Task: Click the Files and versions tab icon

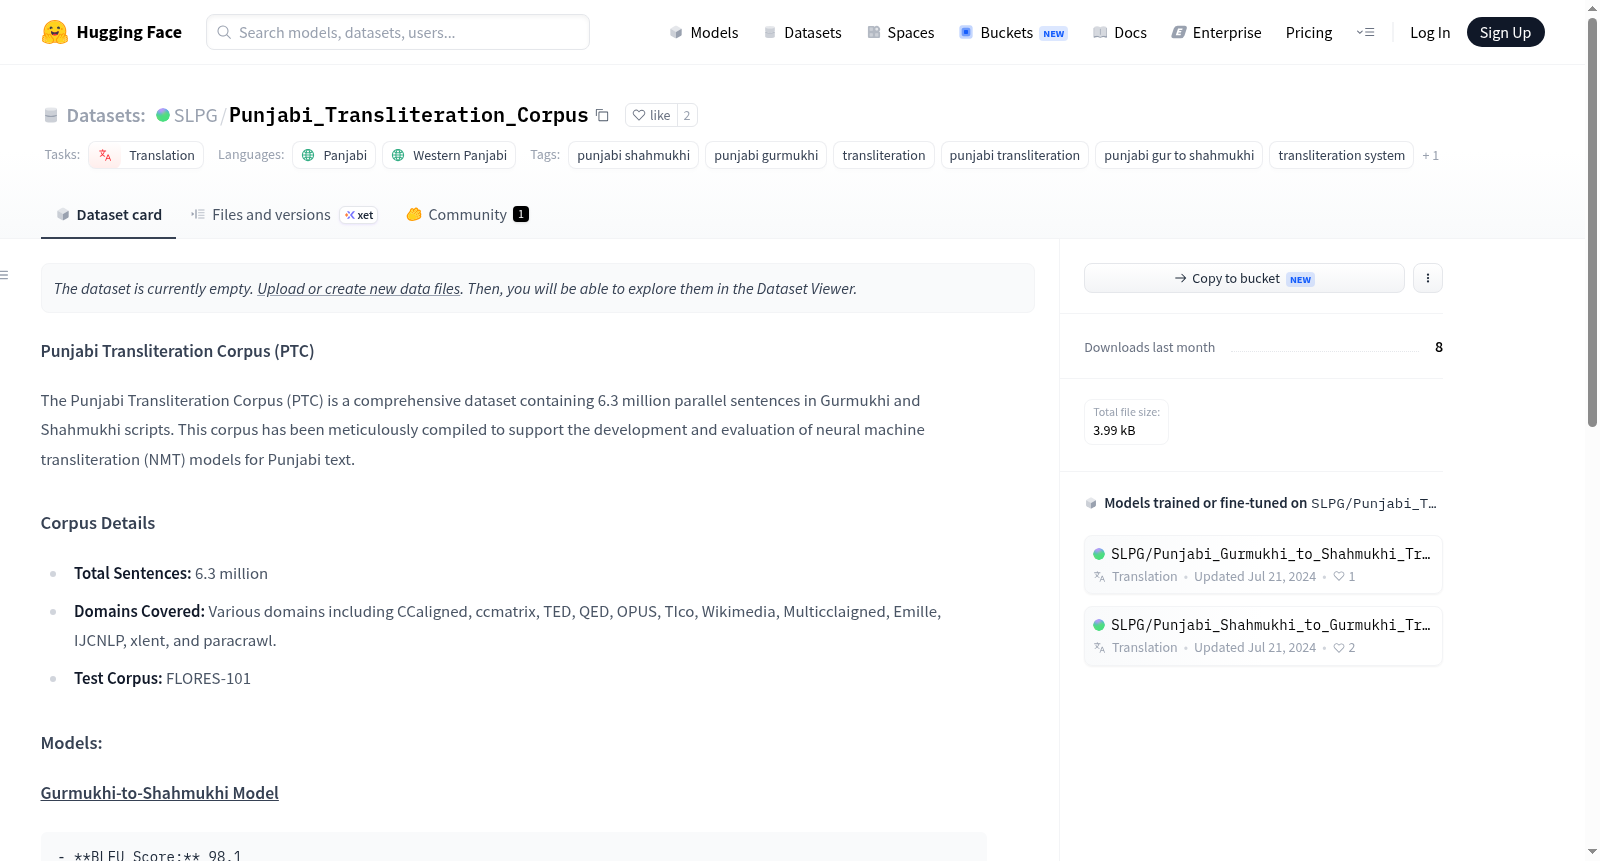Action: [x=198, y=214]
